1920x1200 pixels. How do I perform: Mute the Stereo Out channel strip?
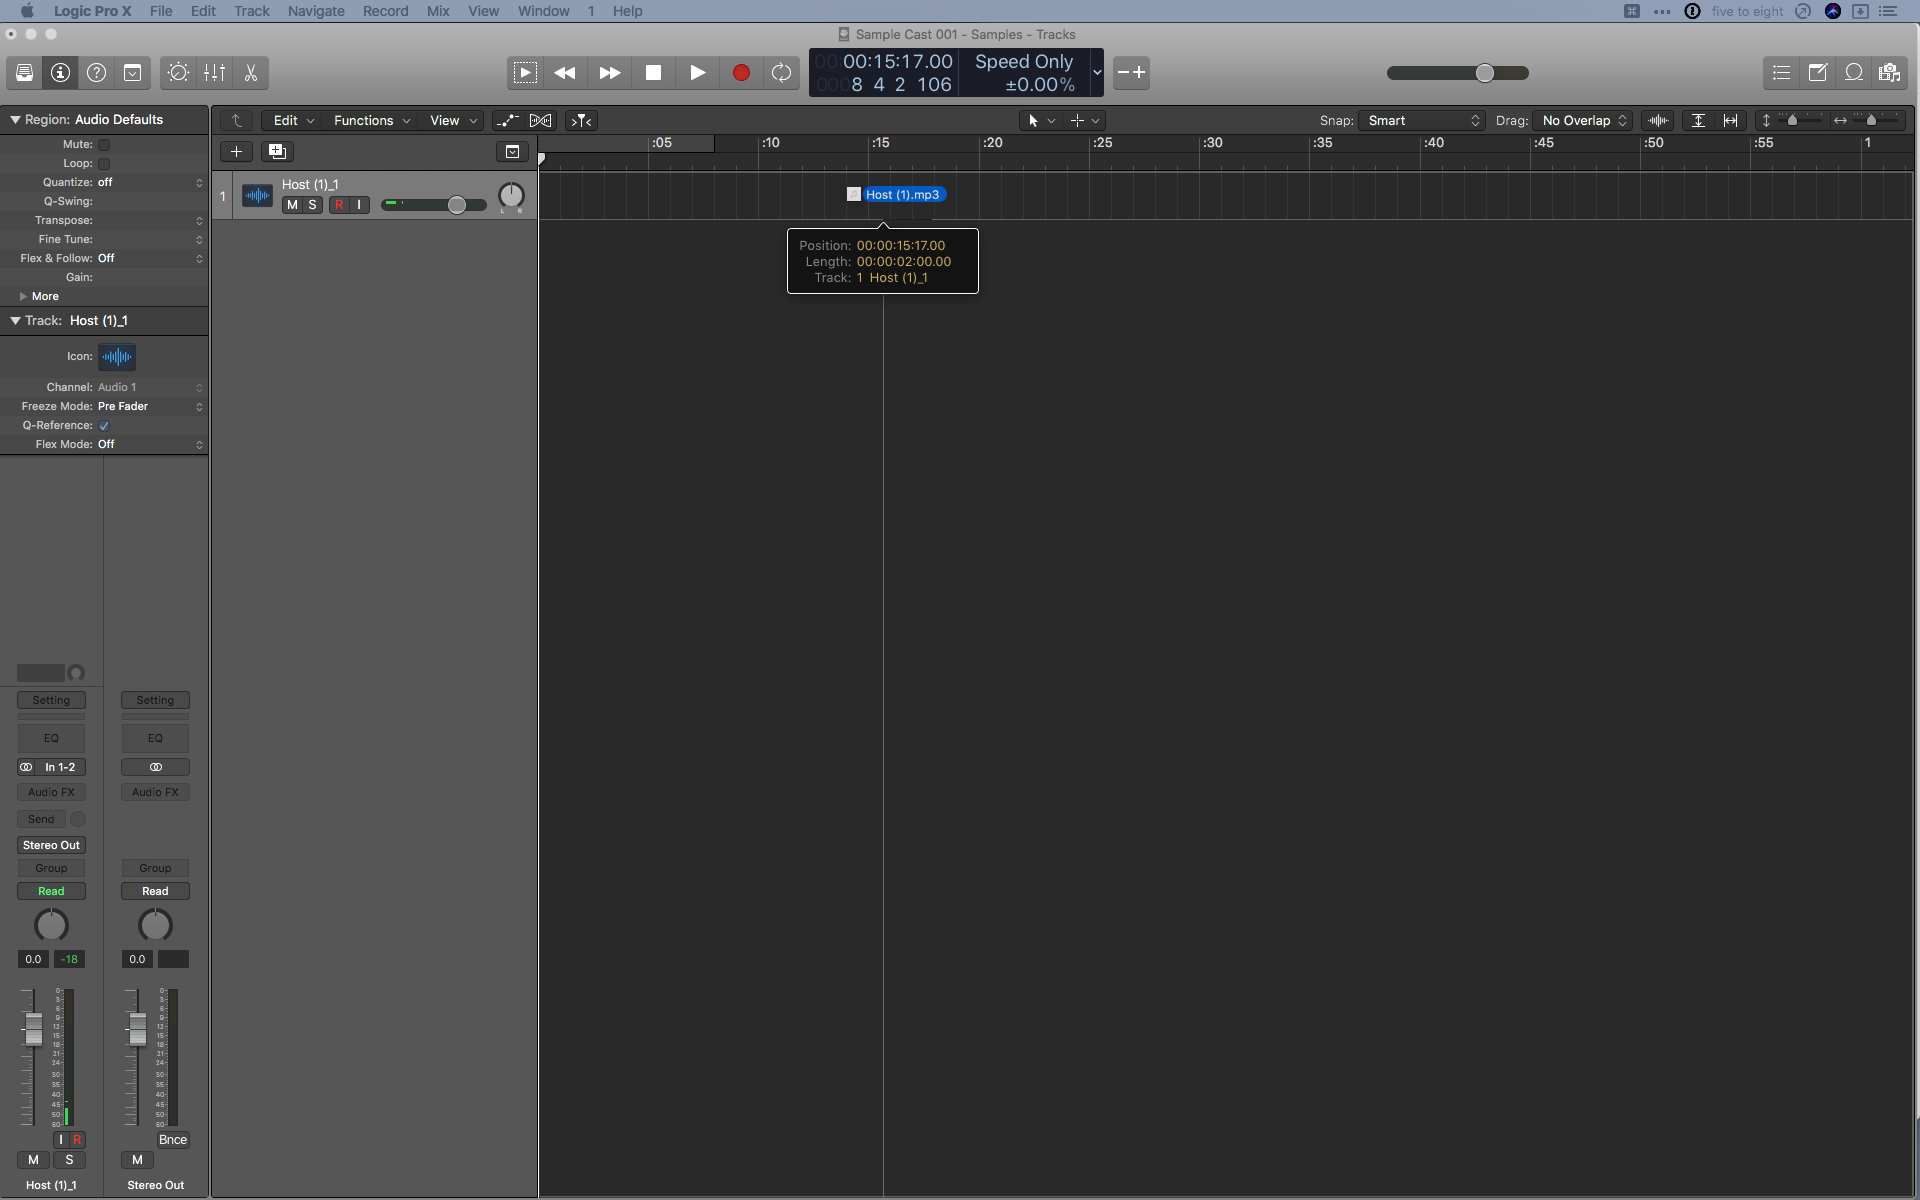pyautogui.click(x=137, y=1160)
